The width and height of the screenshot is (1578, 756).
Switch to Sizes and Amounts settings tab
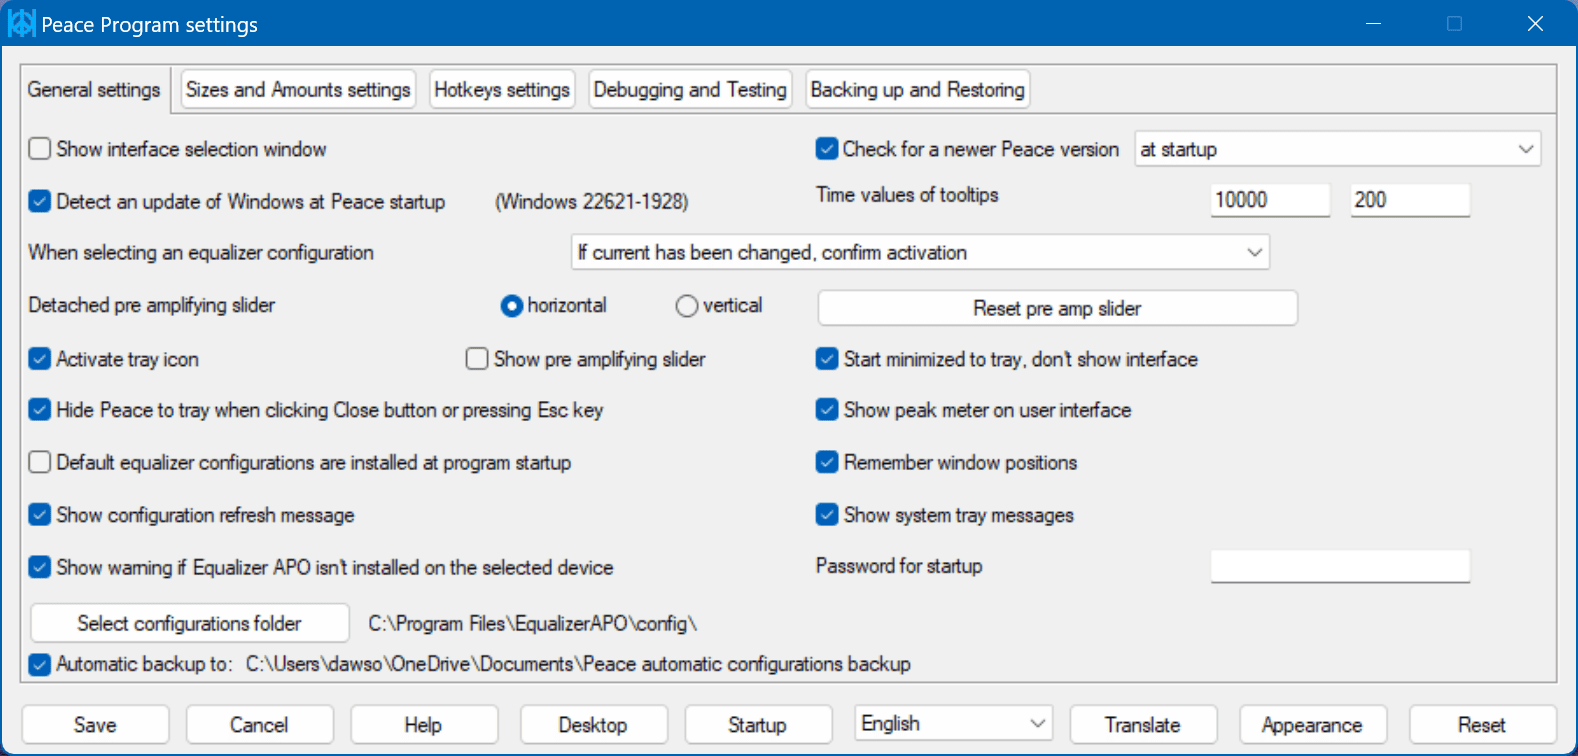point(298,90)
